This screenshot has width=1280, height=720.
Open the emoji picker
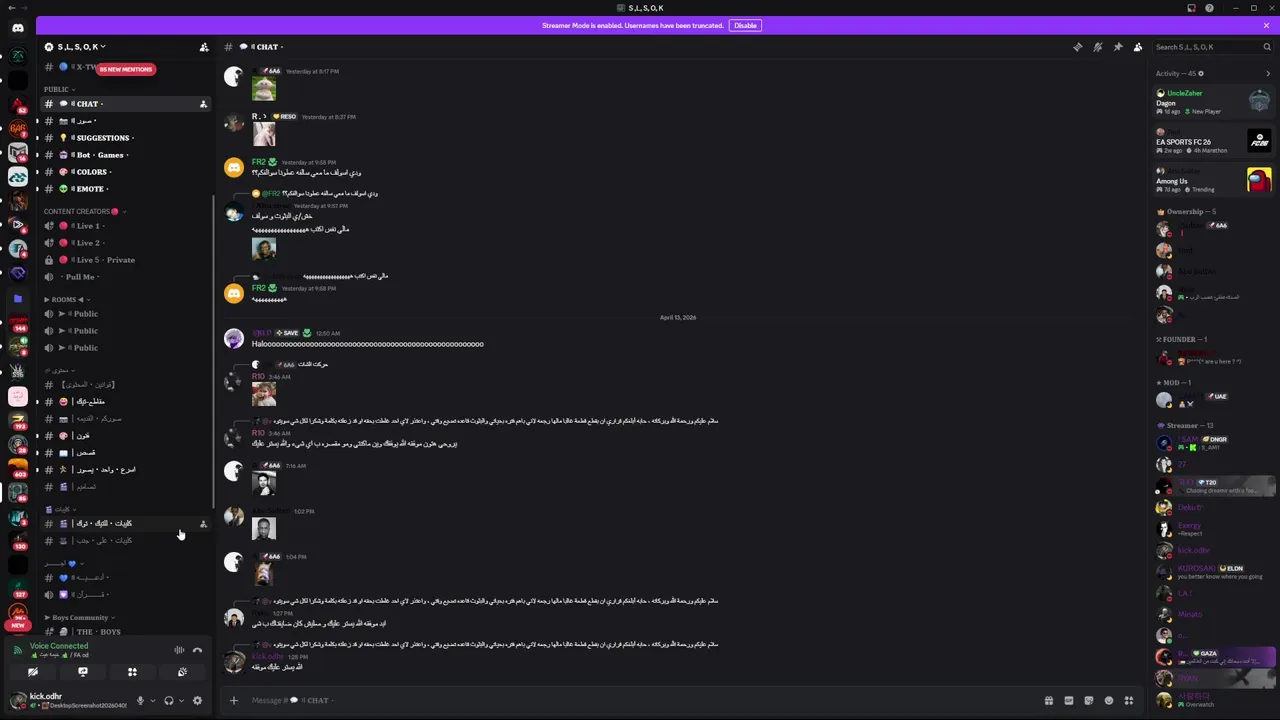tap(1108, 700)
